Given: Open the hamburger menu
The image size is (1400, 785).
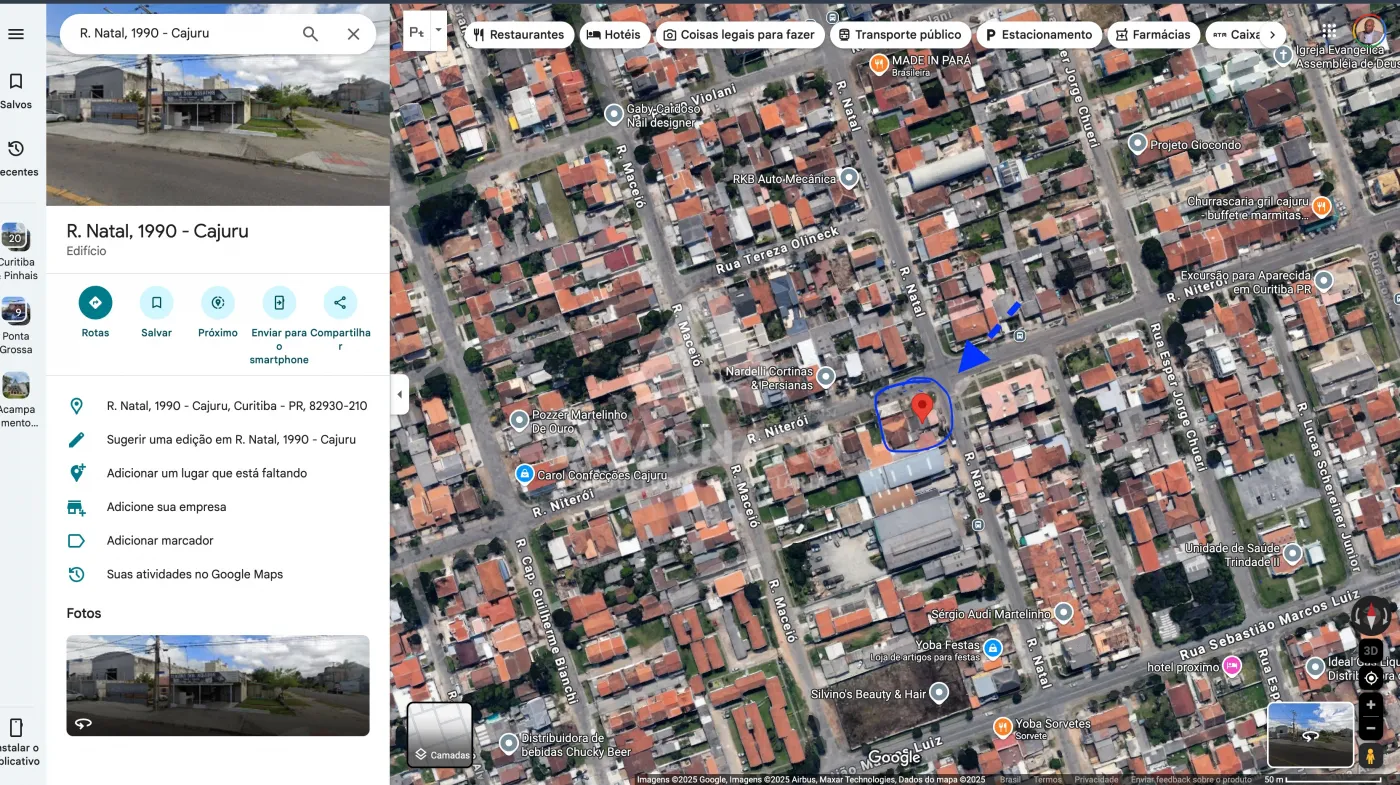Looking at the screenshot, I should click(16, 34).
